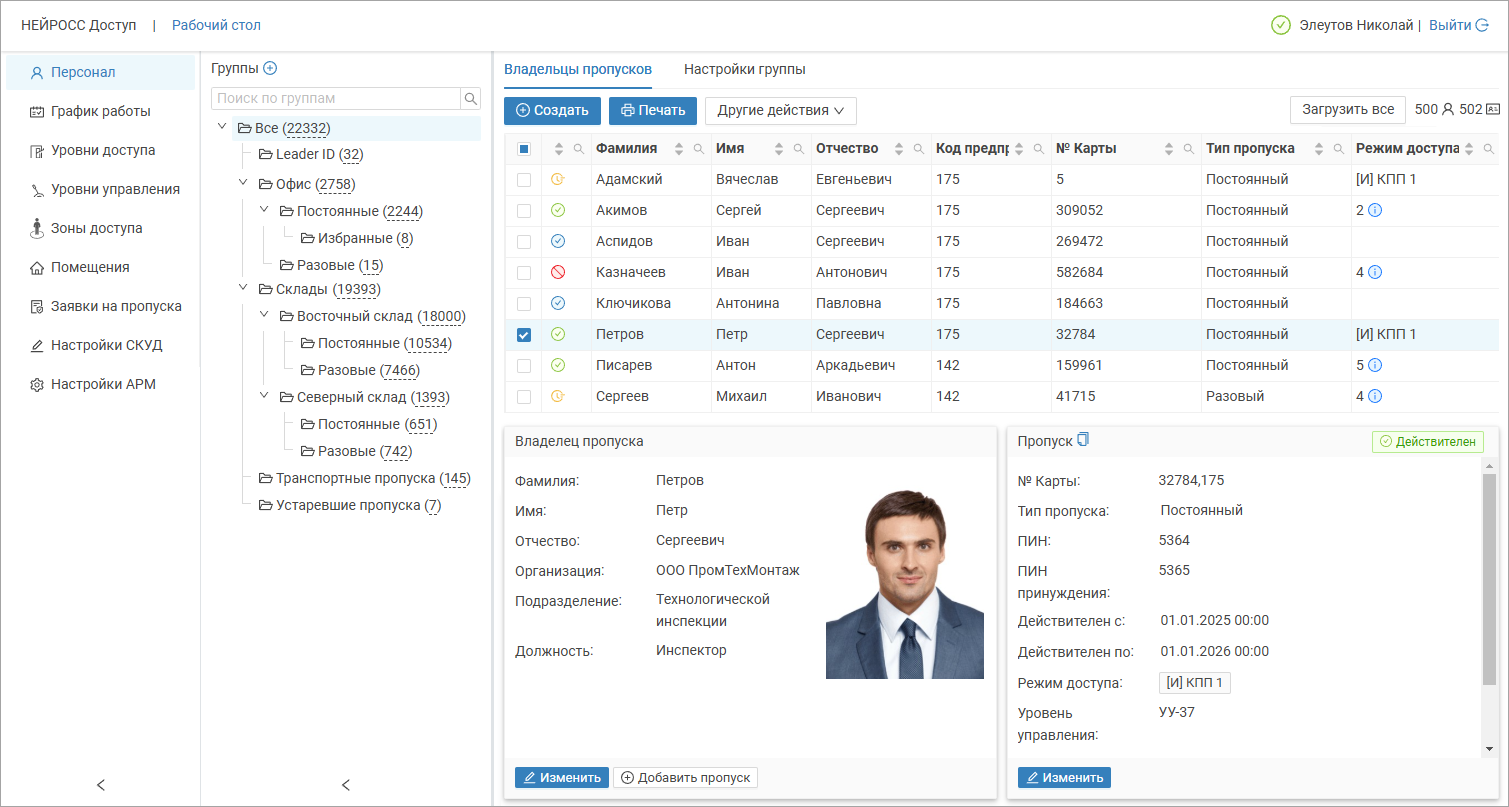Switch to the Настройки группы tab
The height and width of the screenshot is (807, 1509).
[x=744, y=69]
